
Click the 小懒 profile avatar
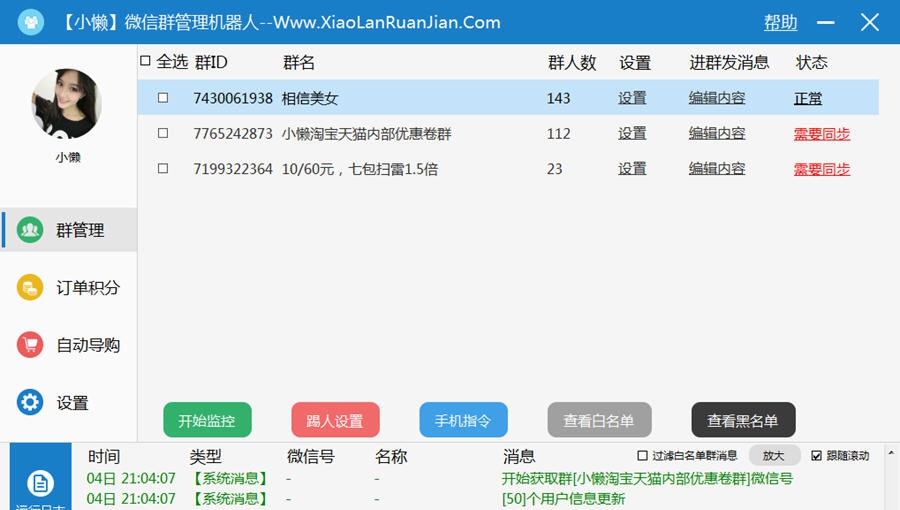(67, 104)
